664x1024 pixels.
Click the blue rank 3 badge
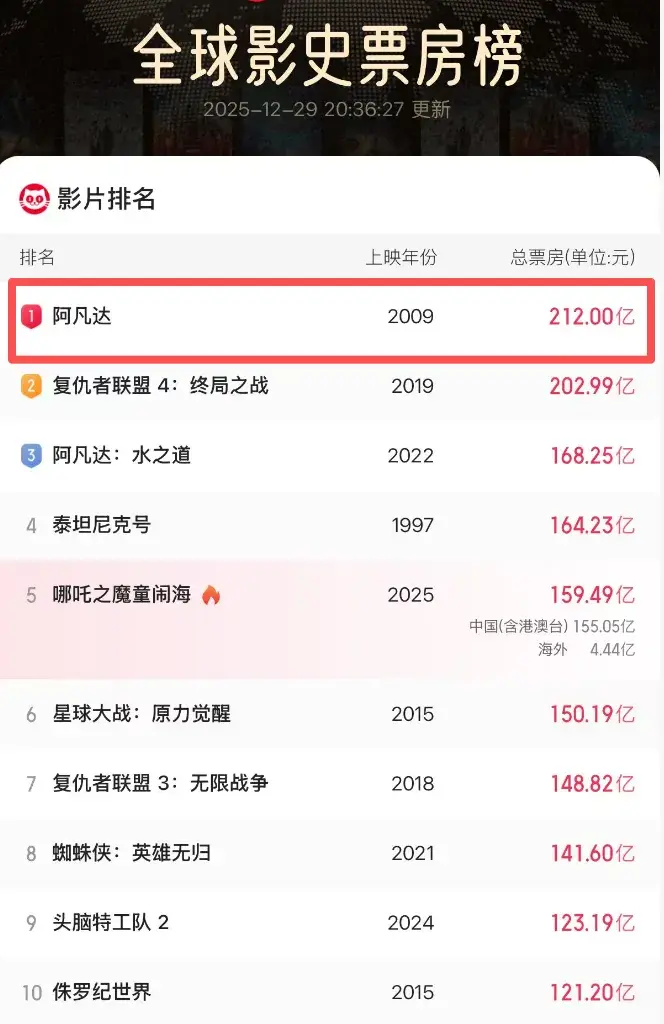[31, 456]
